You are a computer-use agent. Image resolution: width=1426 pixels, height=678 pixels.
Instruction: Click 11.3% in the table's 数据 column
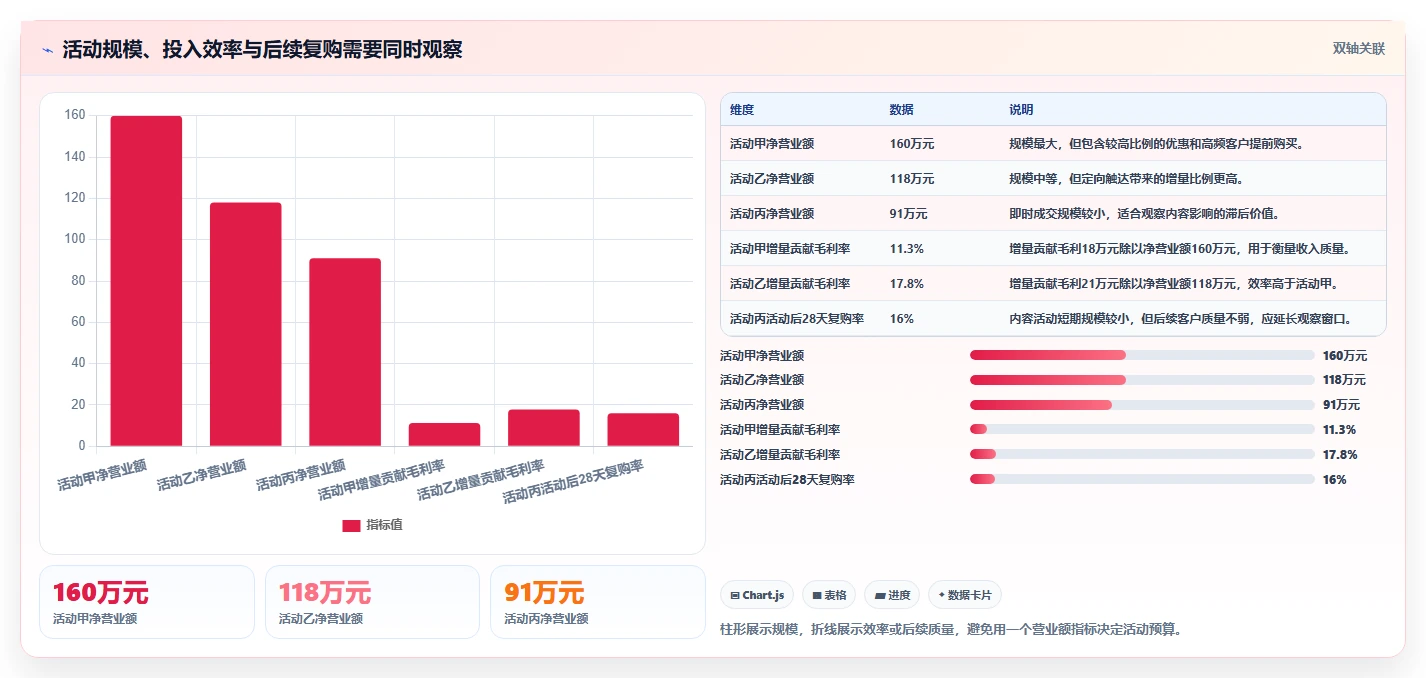pos(906,249)
